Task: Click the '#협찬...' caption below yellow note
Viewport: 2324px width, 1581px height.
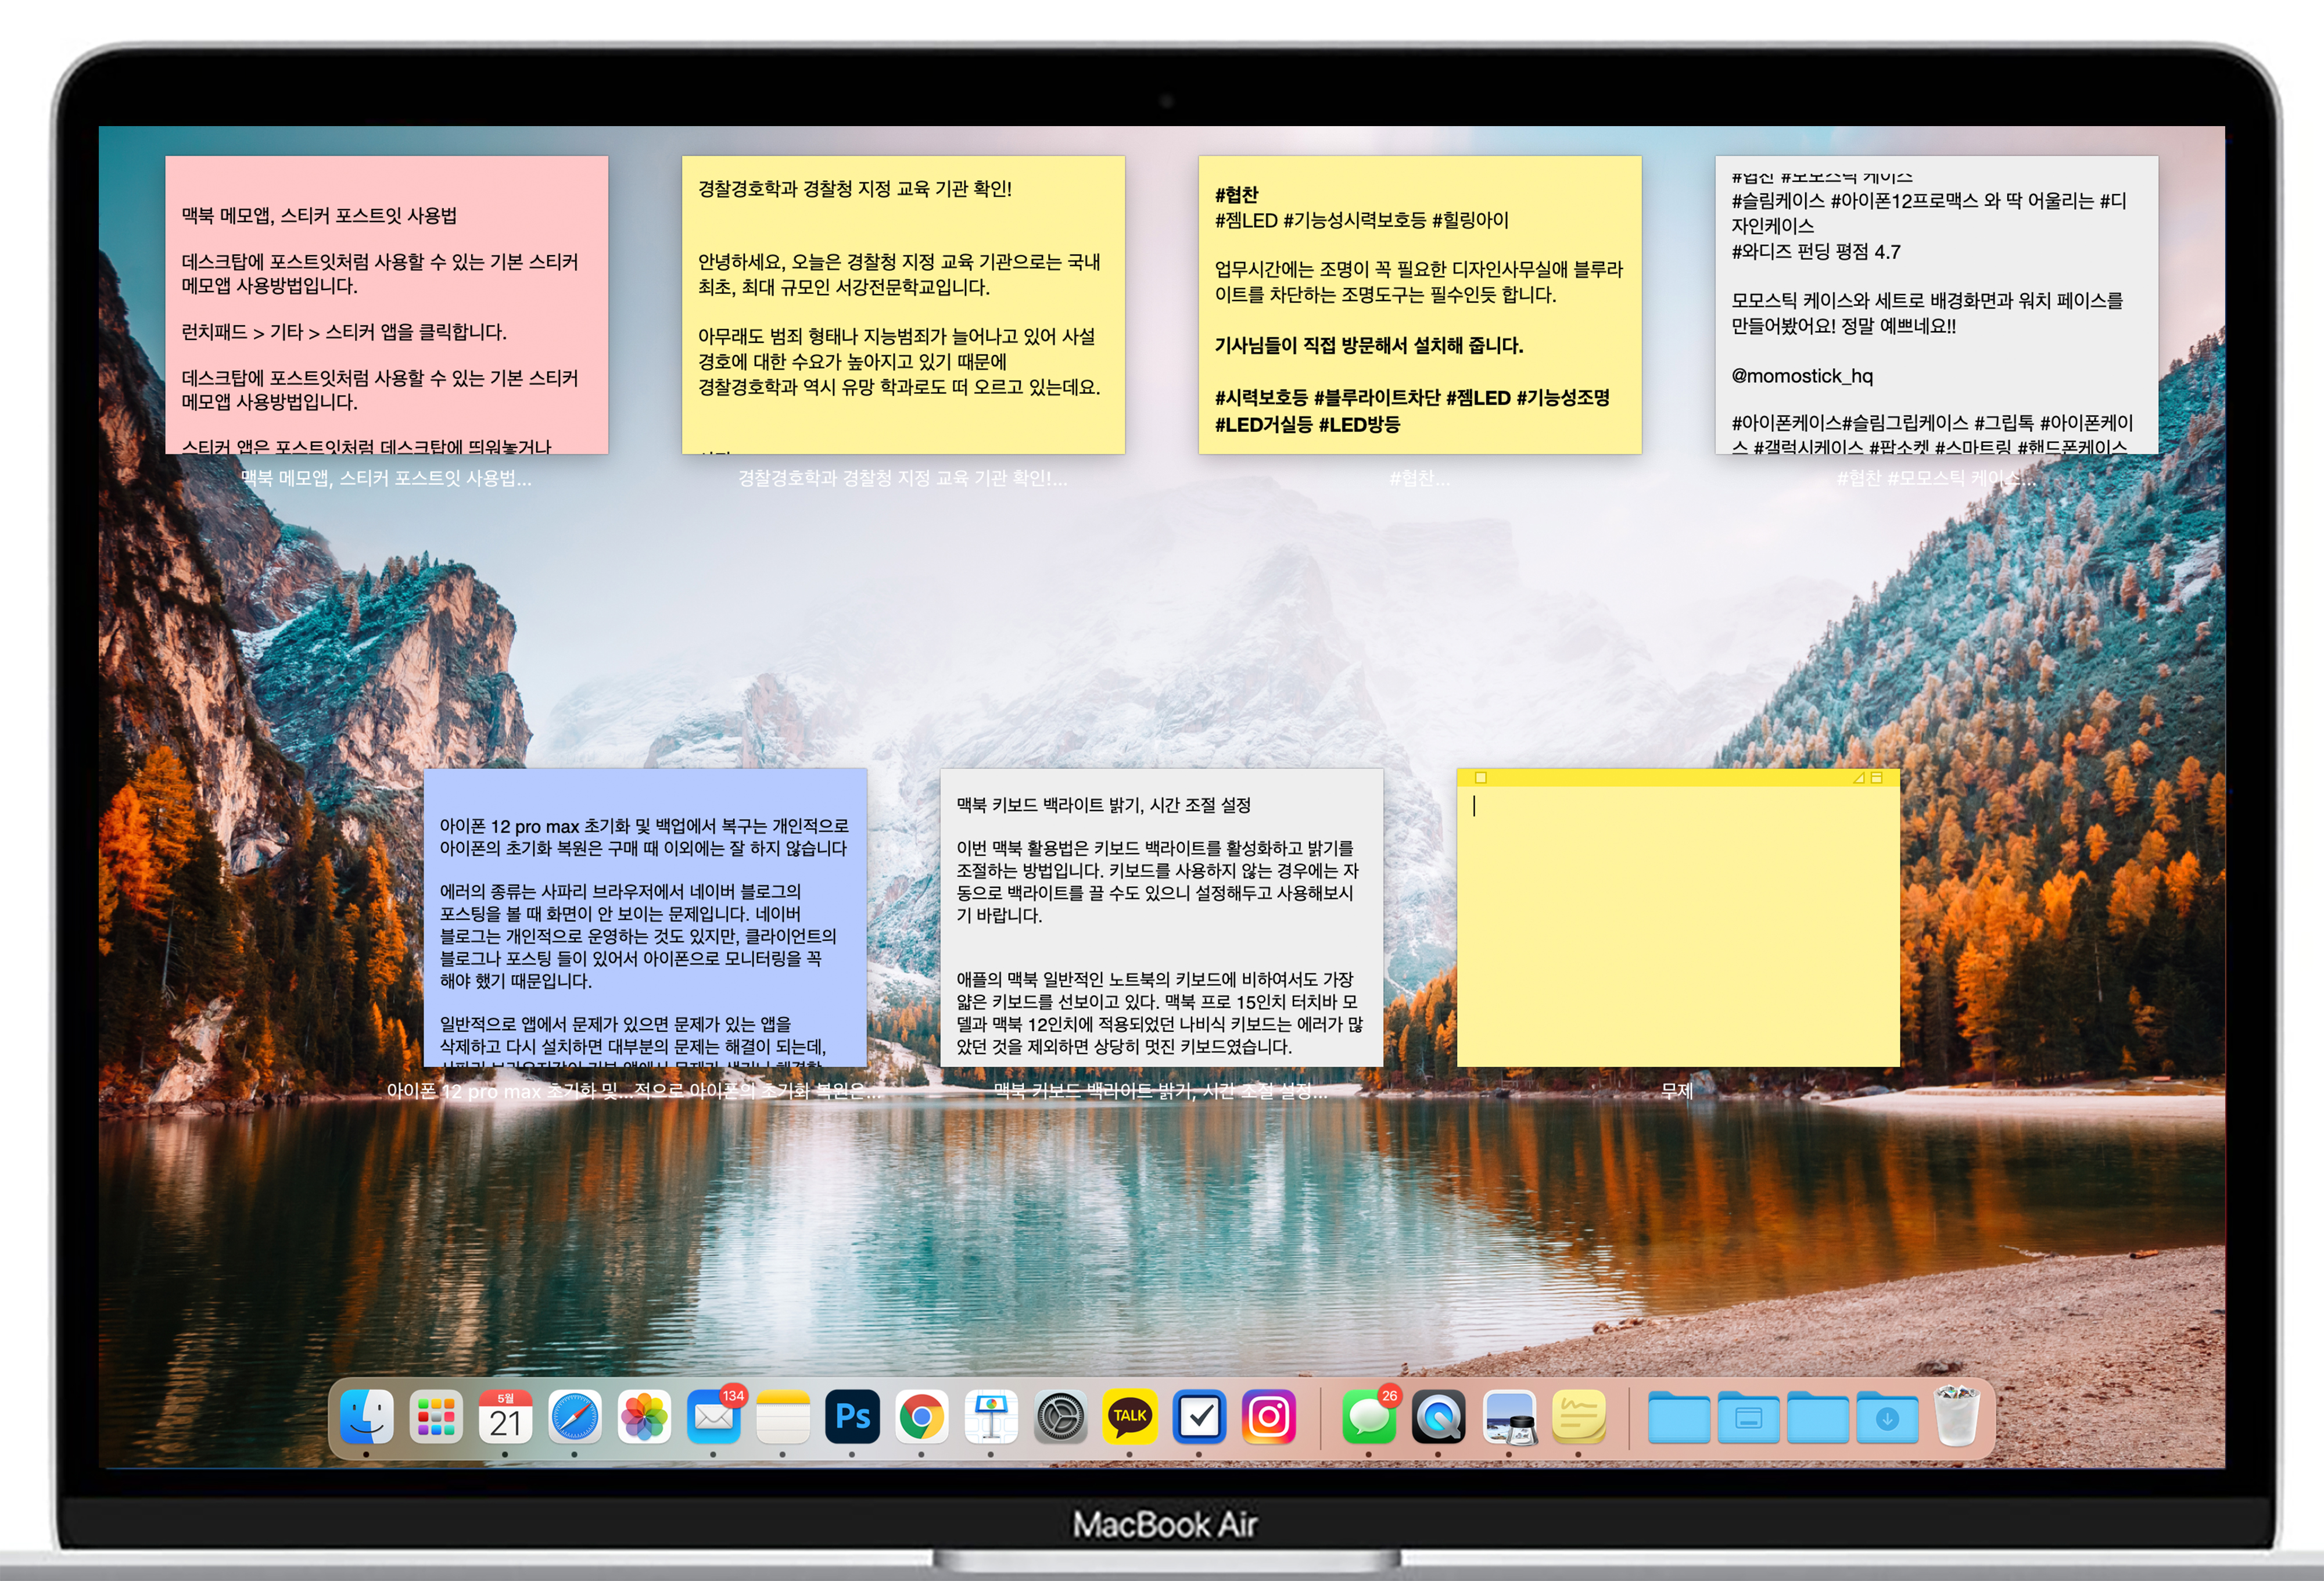Action: pos(1420,478)
